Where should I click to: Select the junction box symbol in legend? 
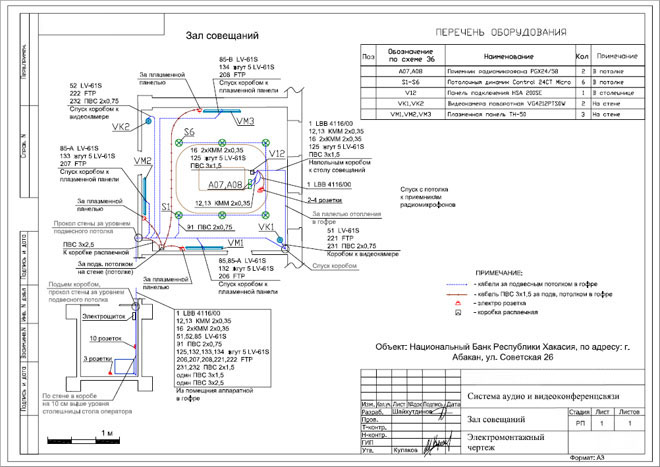pyautogui.click(x=457, y=311)
